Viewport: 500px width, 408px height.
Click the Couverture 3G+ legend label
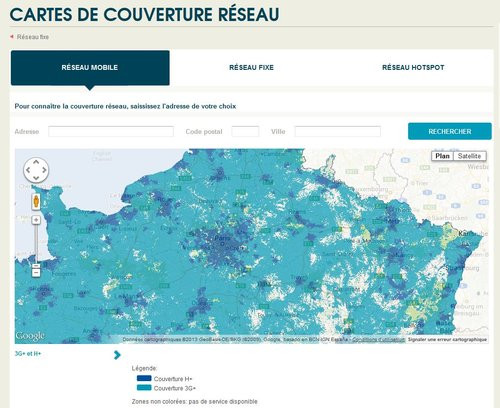pos(175,388)
